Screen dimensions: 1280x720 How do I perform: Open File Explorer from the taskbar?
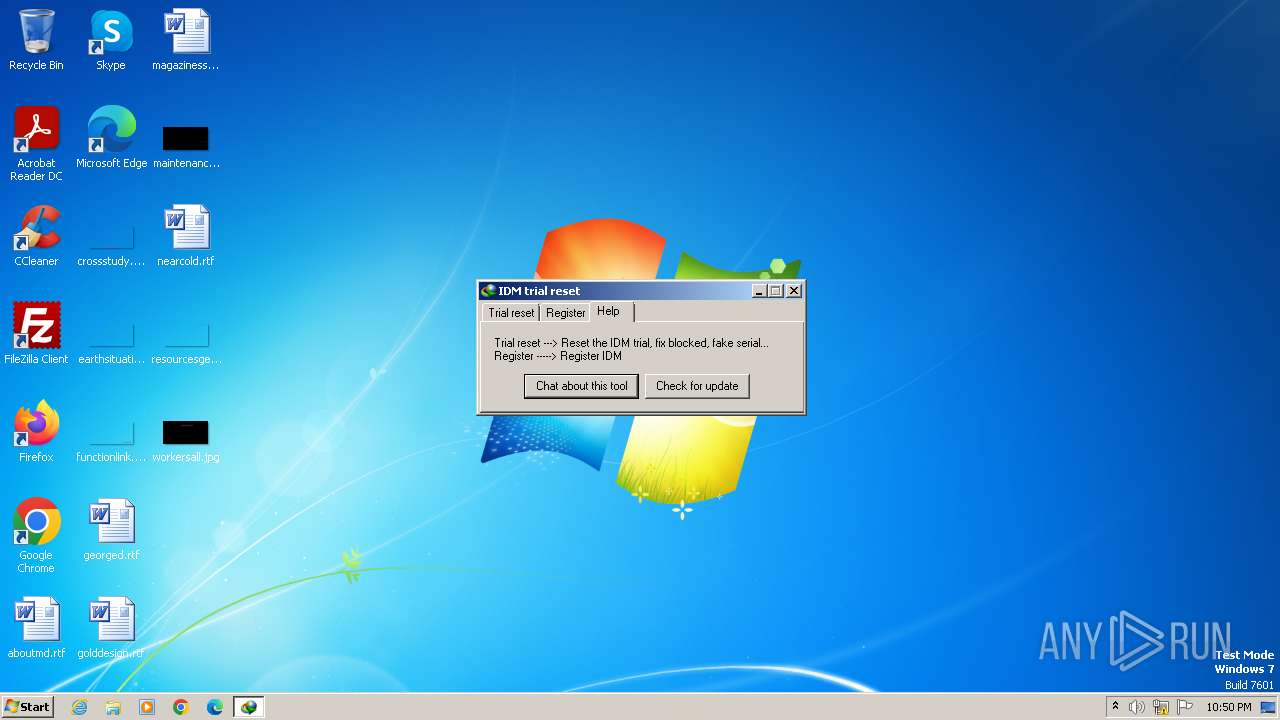click(113, 707)
